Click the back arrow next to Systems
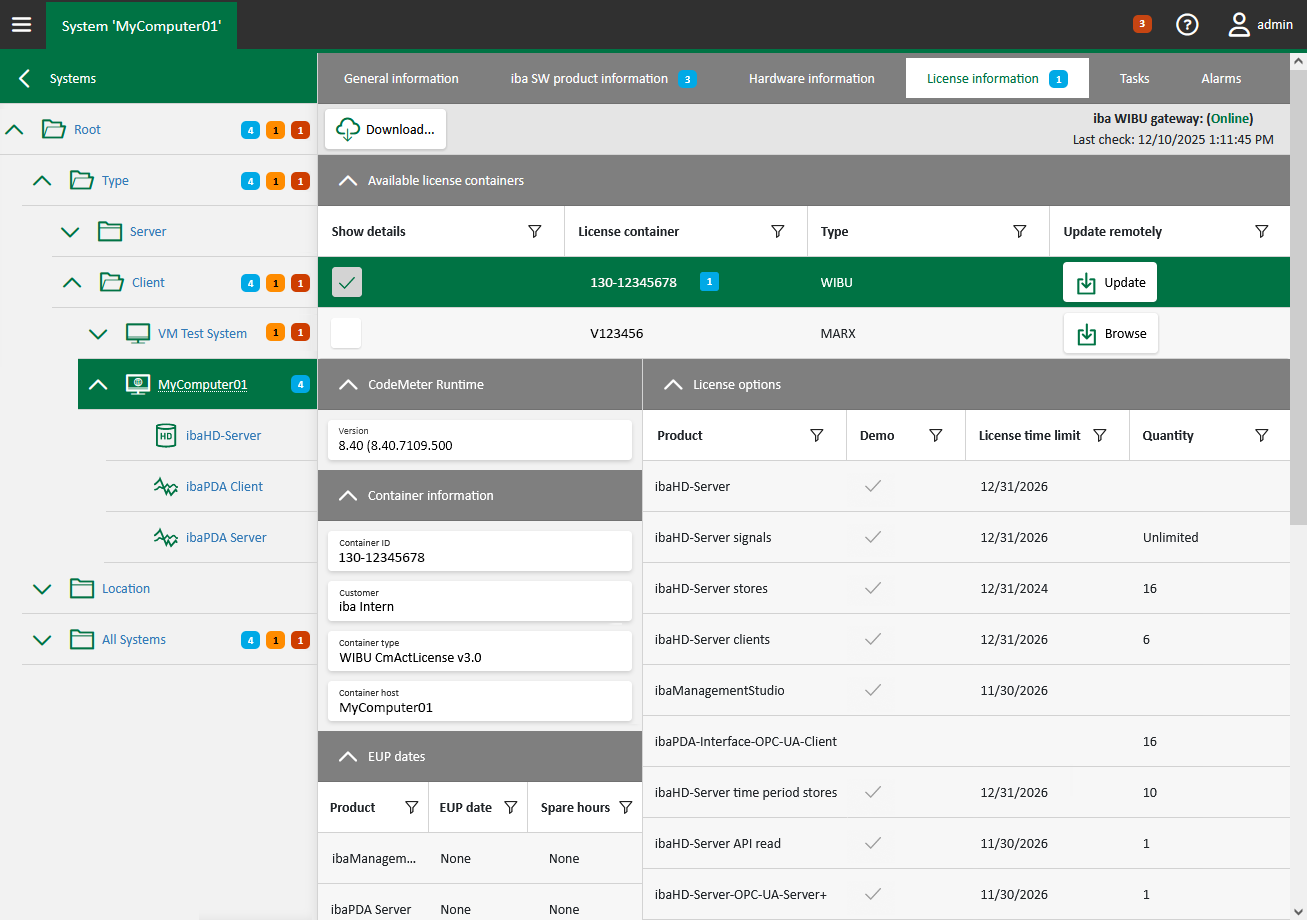 click(x=25, y=78)
